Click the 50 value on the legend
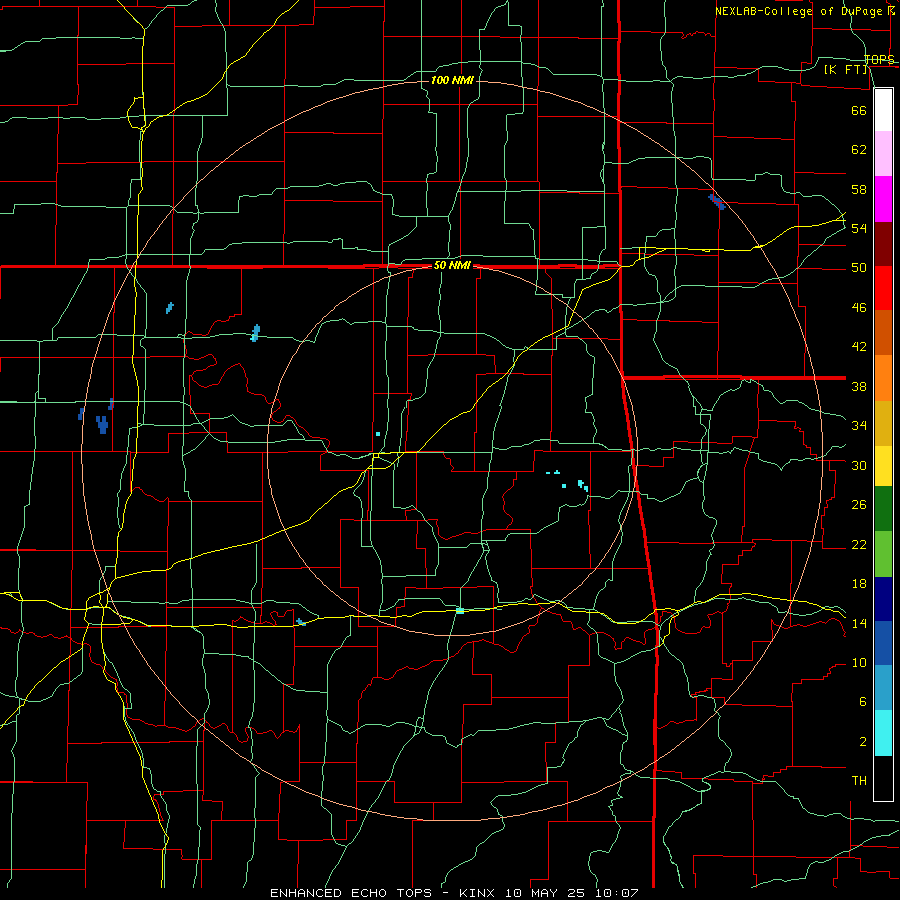900x900 pixels. point(859,268)
